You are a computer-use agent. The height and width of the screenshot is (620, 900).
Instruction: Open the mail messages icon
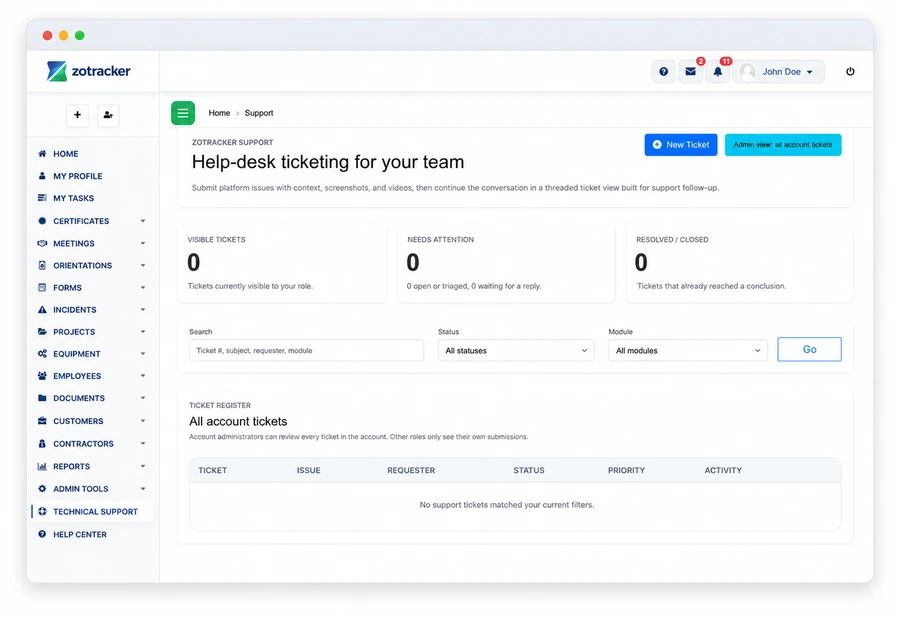coord(690,72)
